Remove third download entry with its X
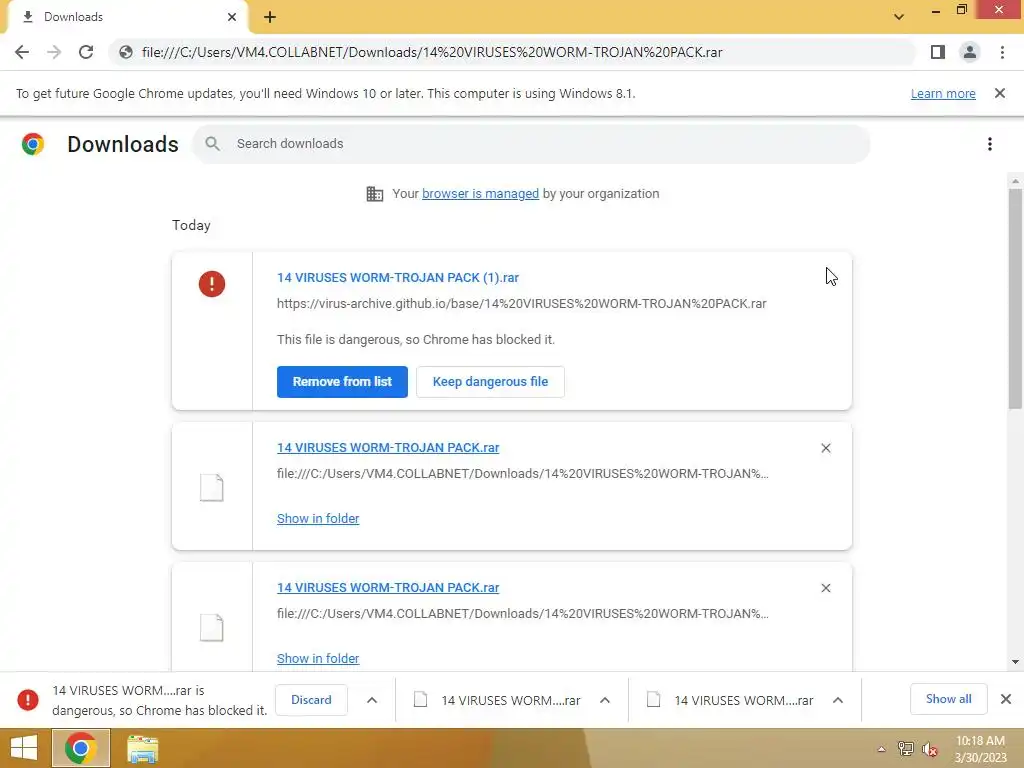 point(826,588)
